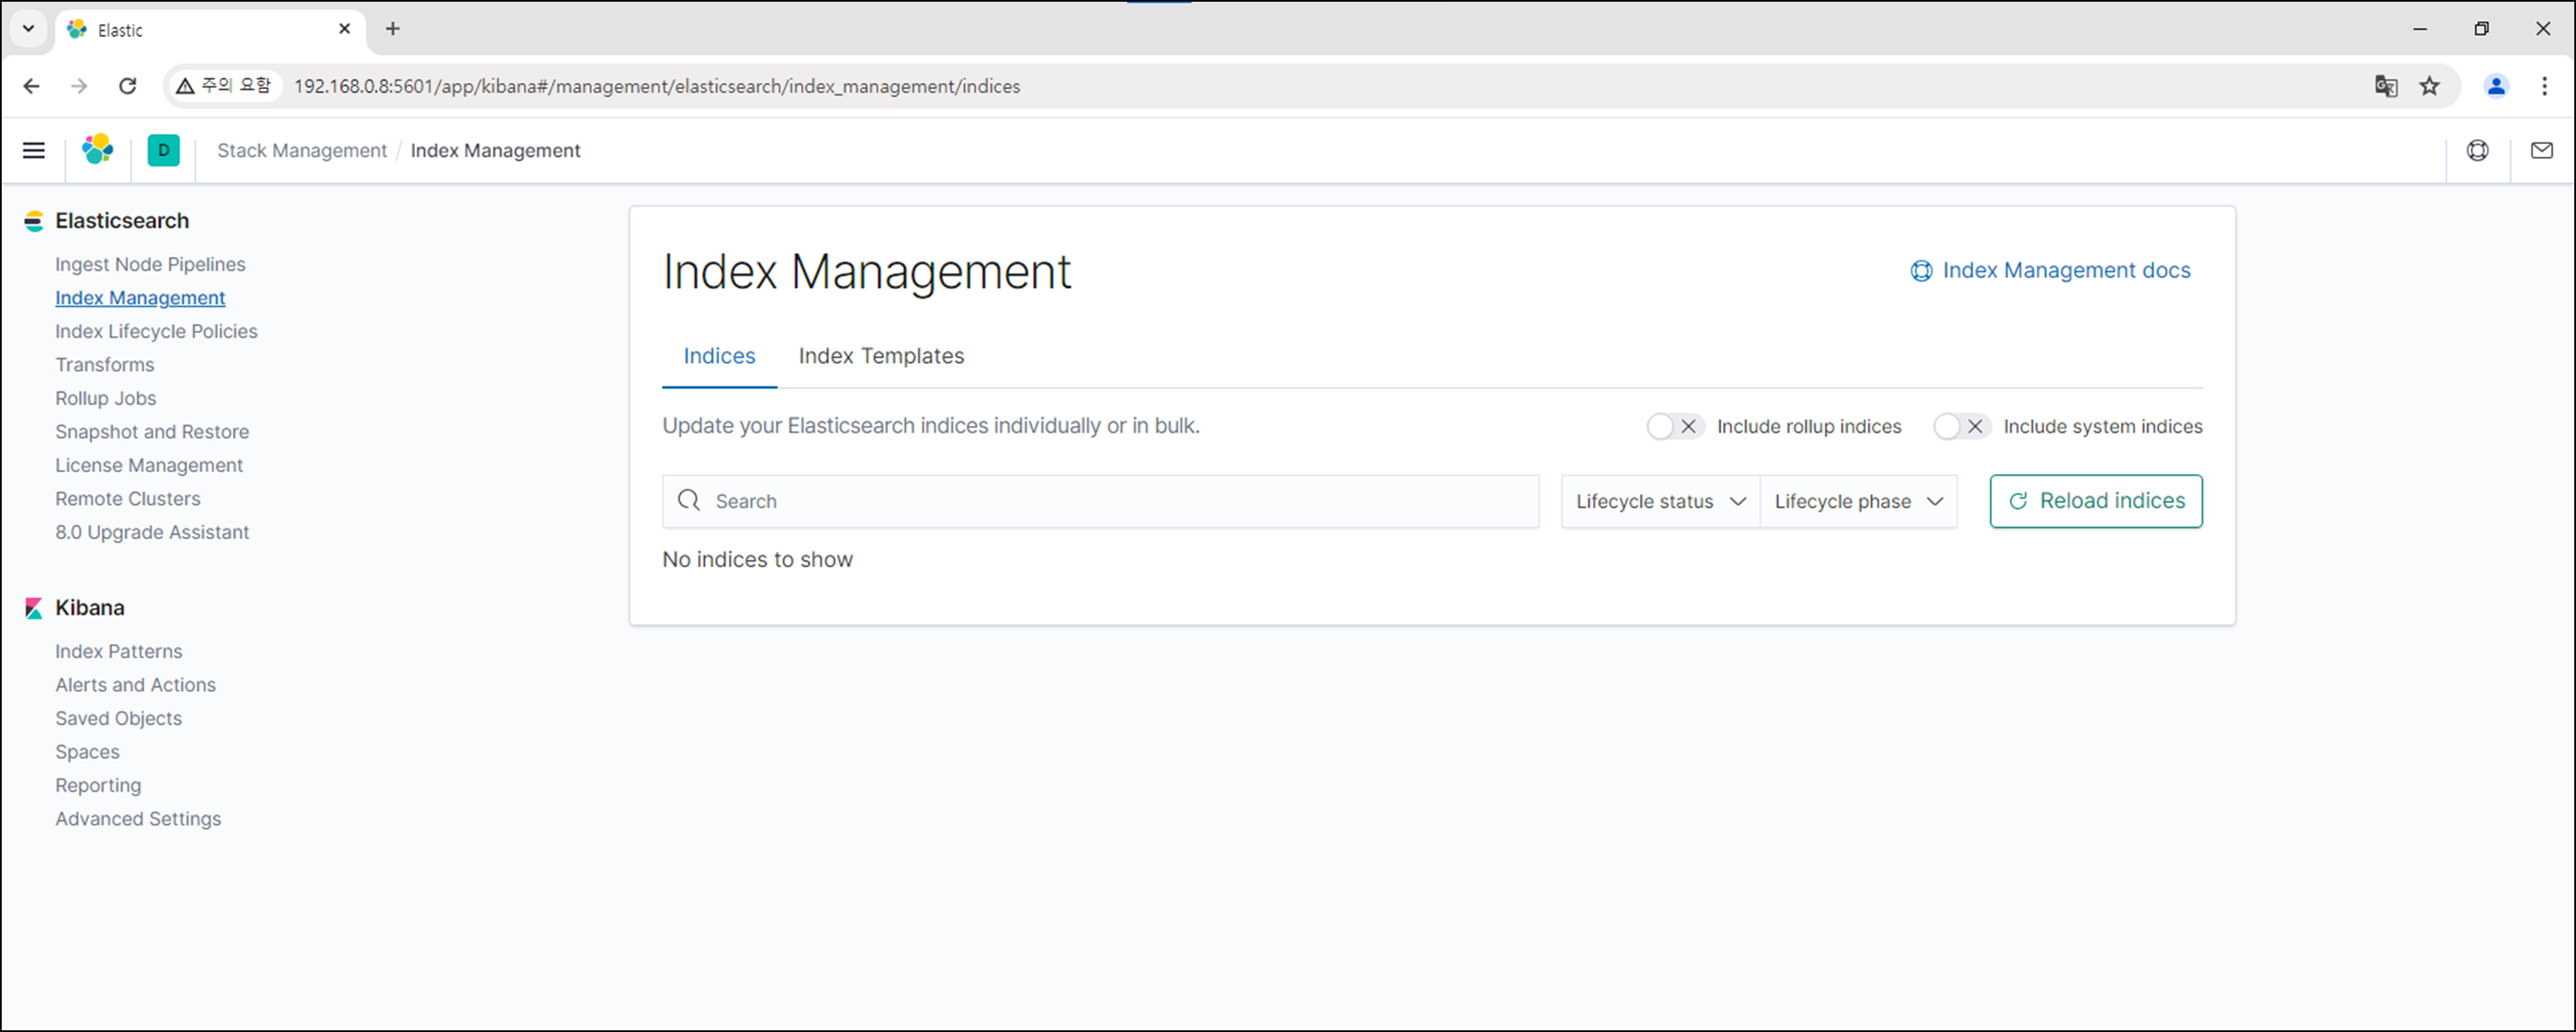The height and width of the screenshot is (1032, 2576).
Task: Minimize the browser window
Action: (x=2420, y=29)
